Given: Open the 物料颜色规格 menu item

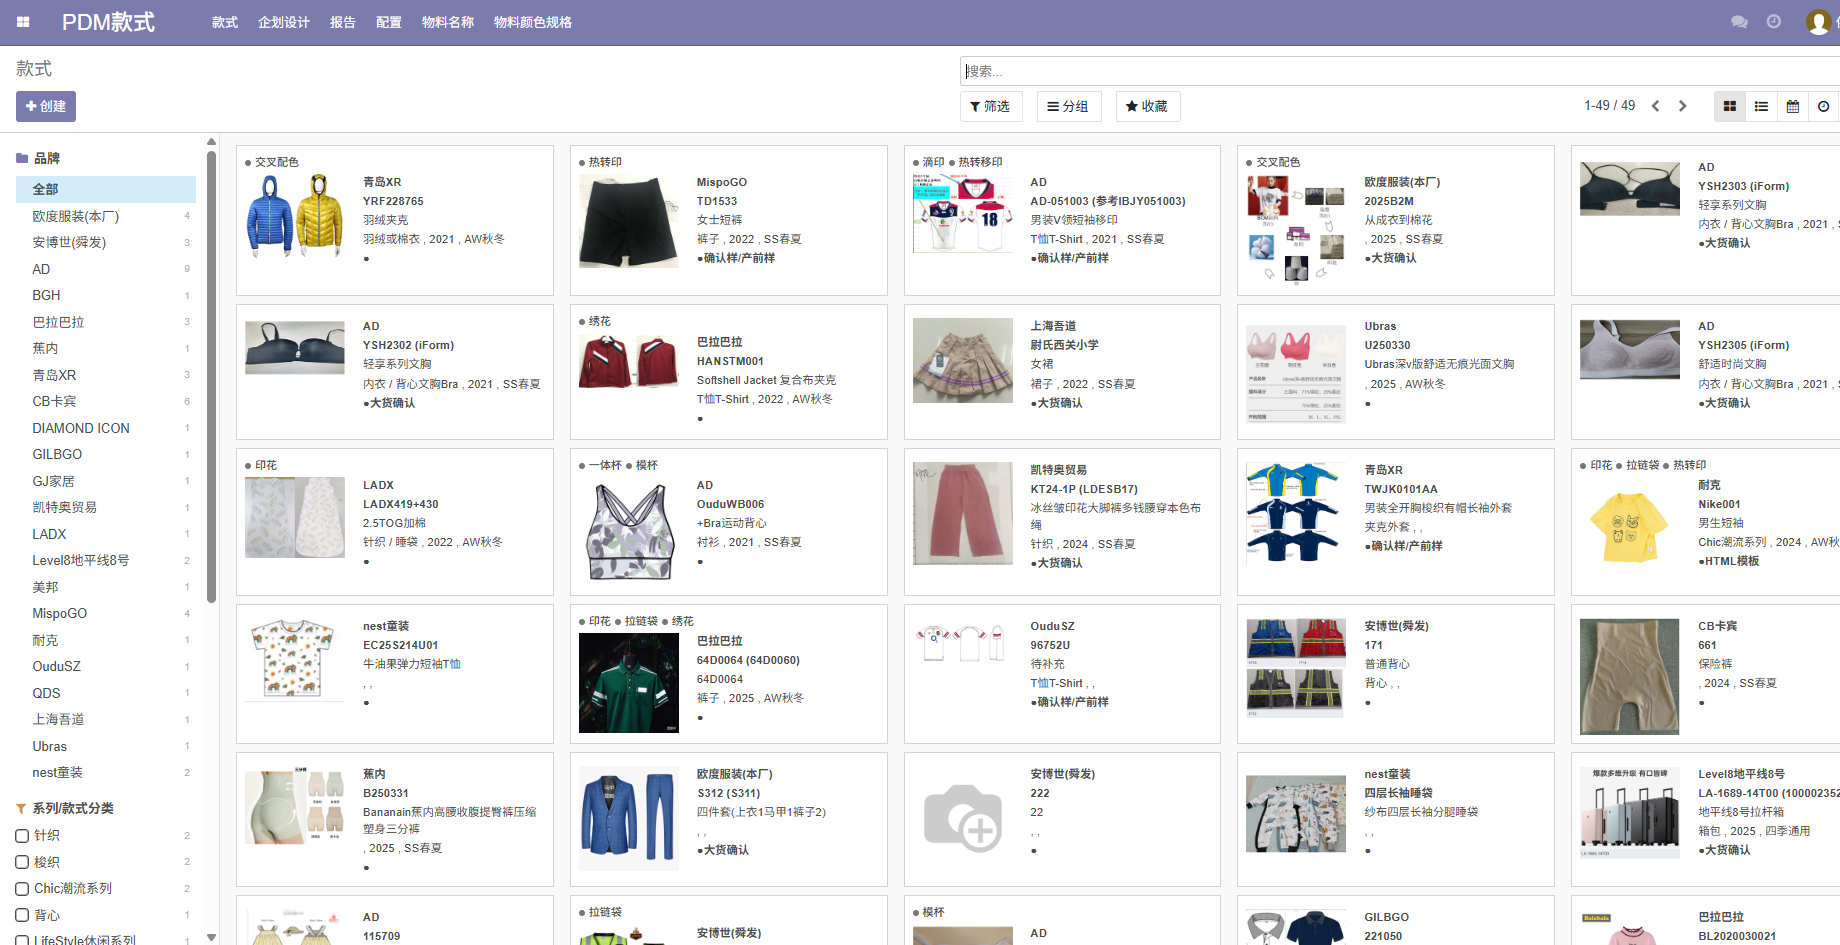Looking at the screenshot, I should point(533,22).
